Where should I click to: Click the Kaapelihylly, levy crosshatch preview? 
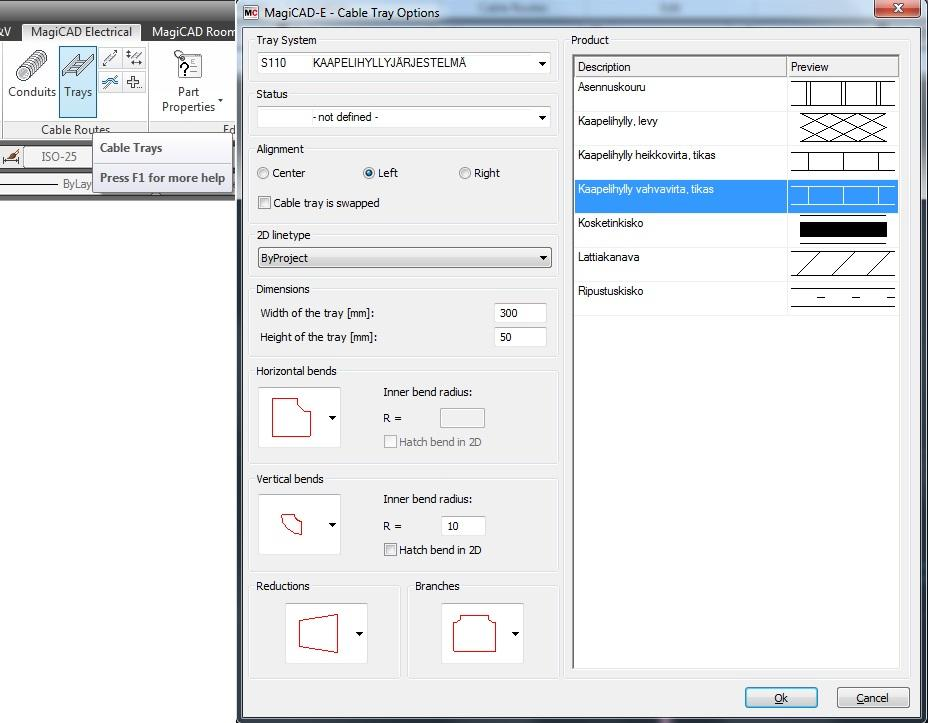[842, 128]
